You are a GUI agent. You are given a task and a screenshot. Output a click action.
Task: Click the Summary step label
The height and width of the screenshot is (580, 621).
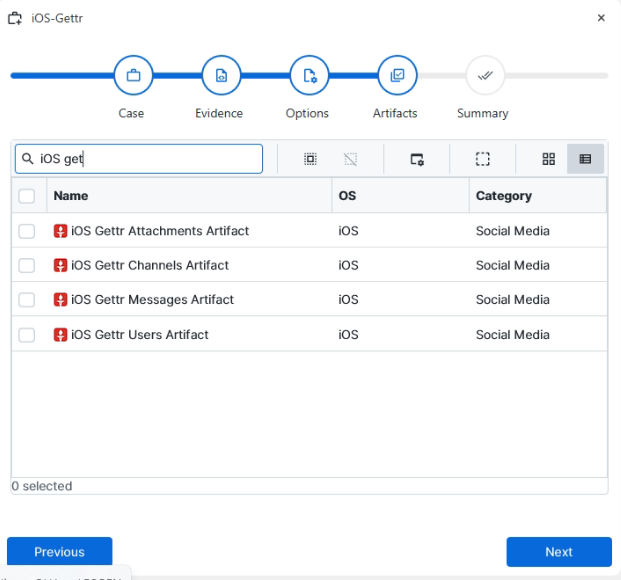click(483, 113)
